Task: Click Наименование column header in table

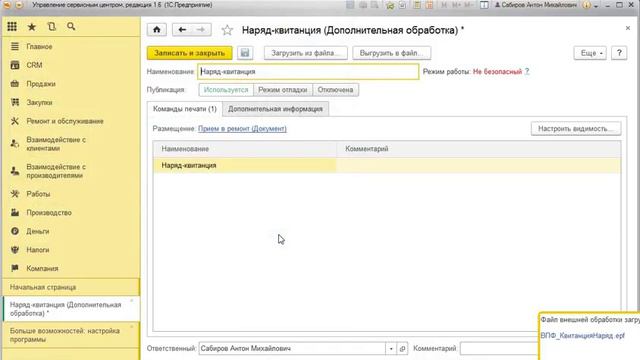Action: pos(245,149)
